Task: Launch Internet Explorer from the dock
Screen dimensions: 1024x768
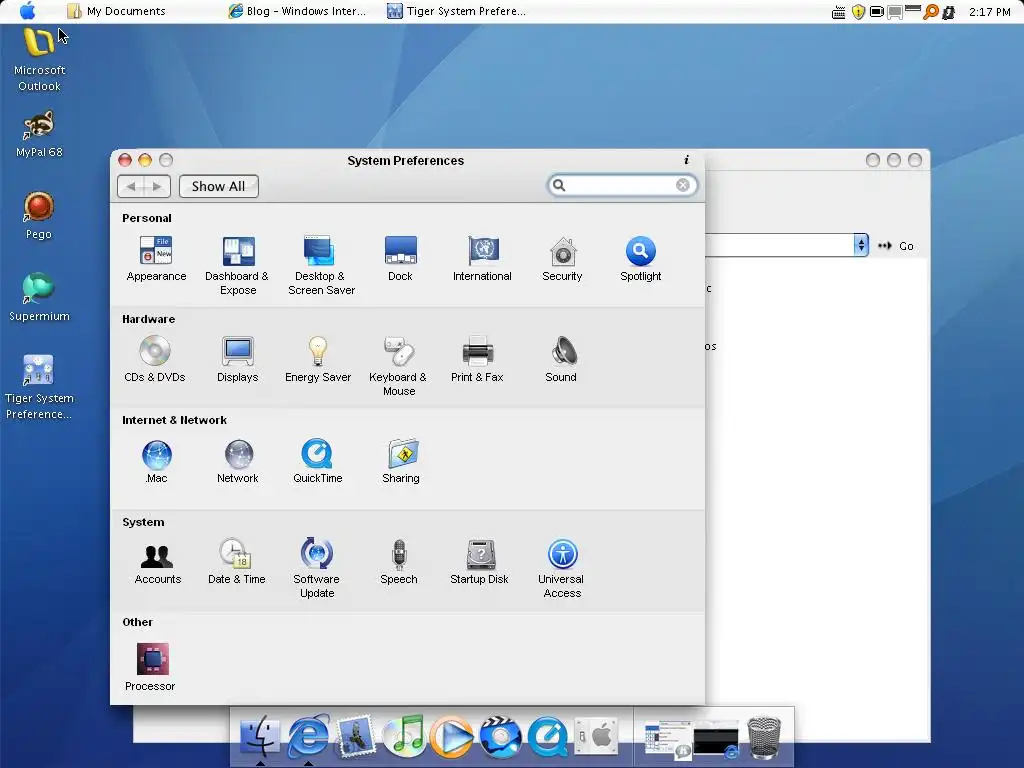Action: [x=308, y=736]
